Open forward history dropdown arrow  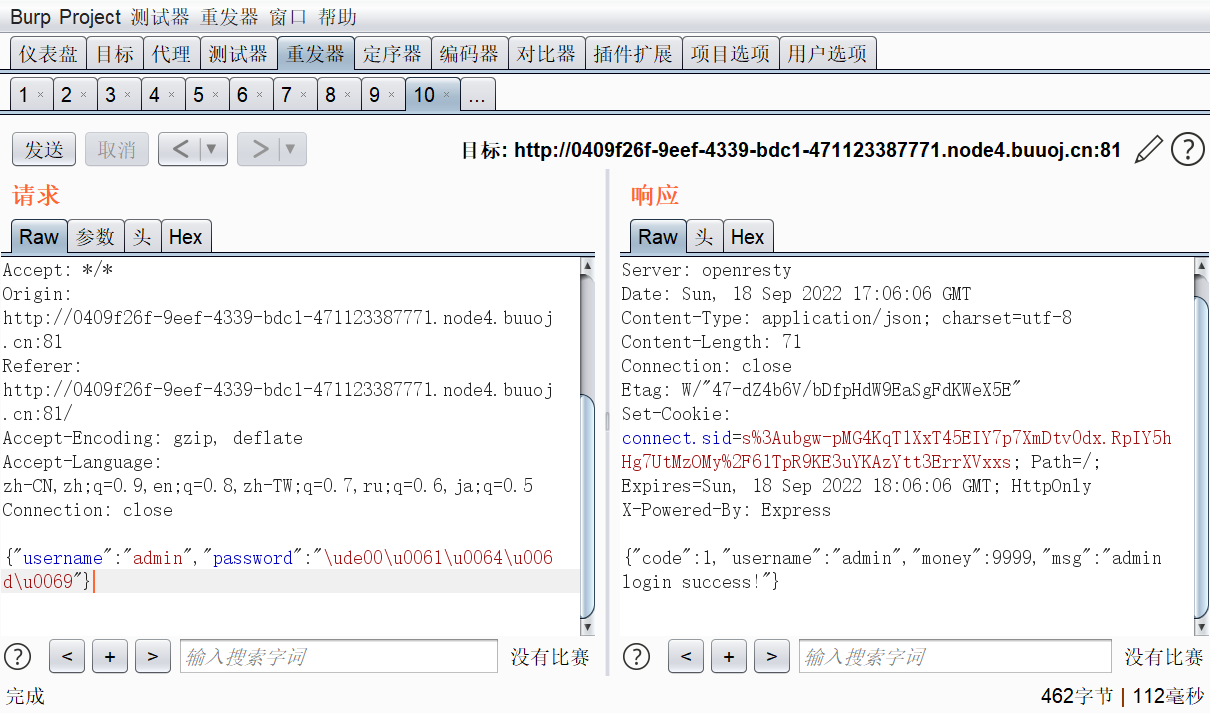click(x=291, y=150)
